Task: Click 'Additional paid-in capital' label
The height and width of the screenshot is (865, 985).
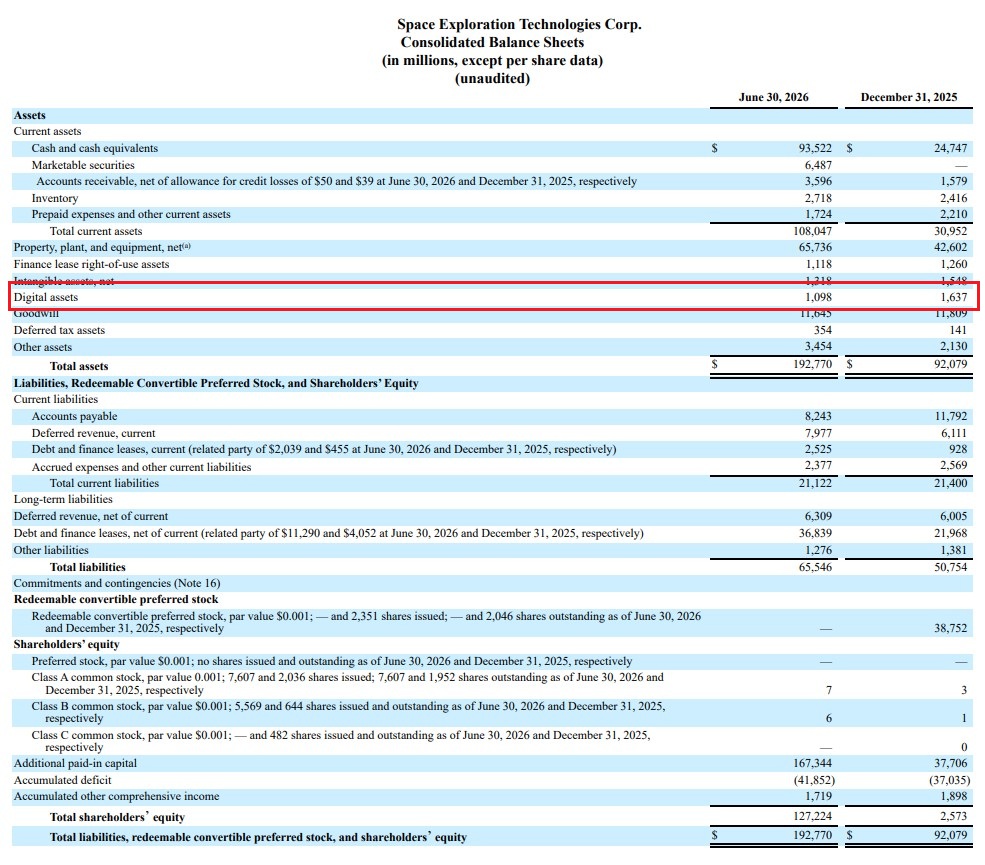Action: [x=75, y=763]
